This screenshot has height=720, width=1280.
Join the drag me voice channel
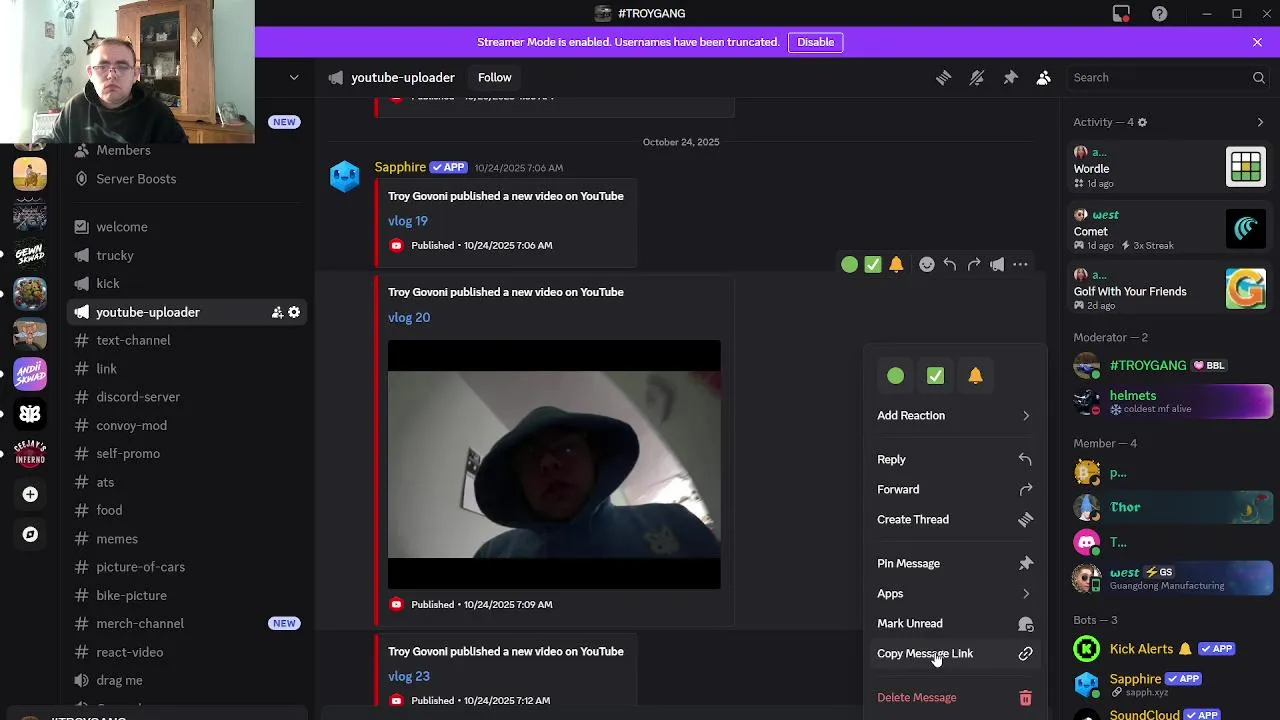(x=189, y=680)
